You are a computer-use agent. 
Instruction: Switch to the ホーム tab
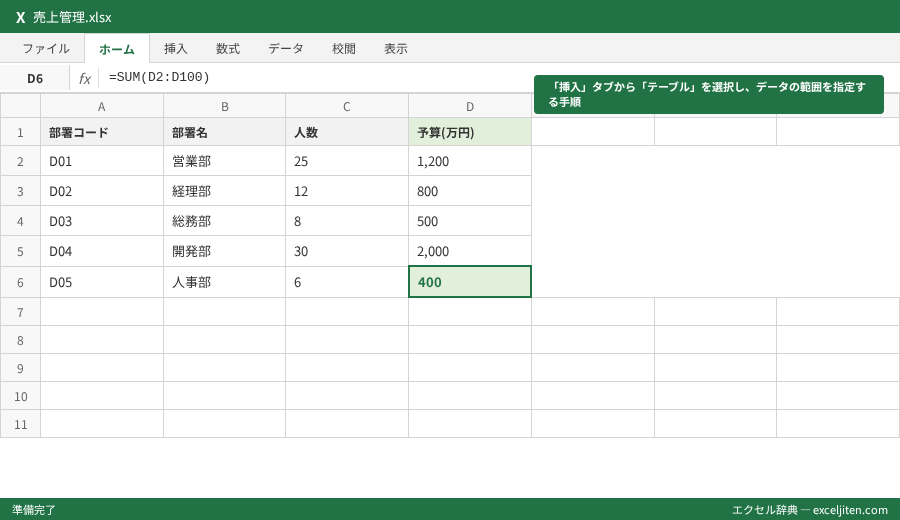pyautogui.click(x=117, y=49)
